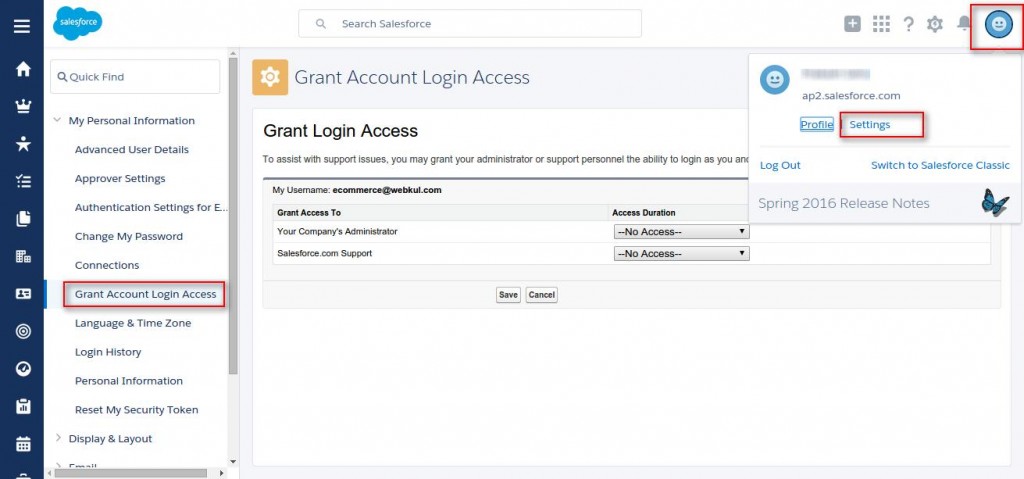
Task: Click the blue butterfly release notes icon
Action: pyautogui.click(x=995, y=203)
